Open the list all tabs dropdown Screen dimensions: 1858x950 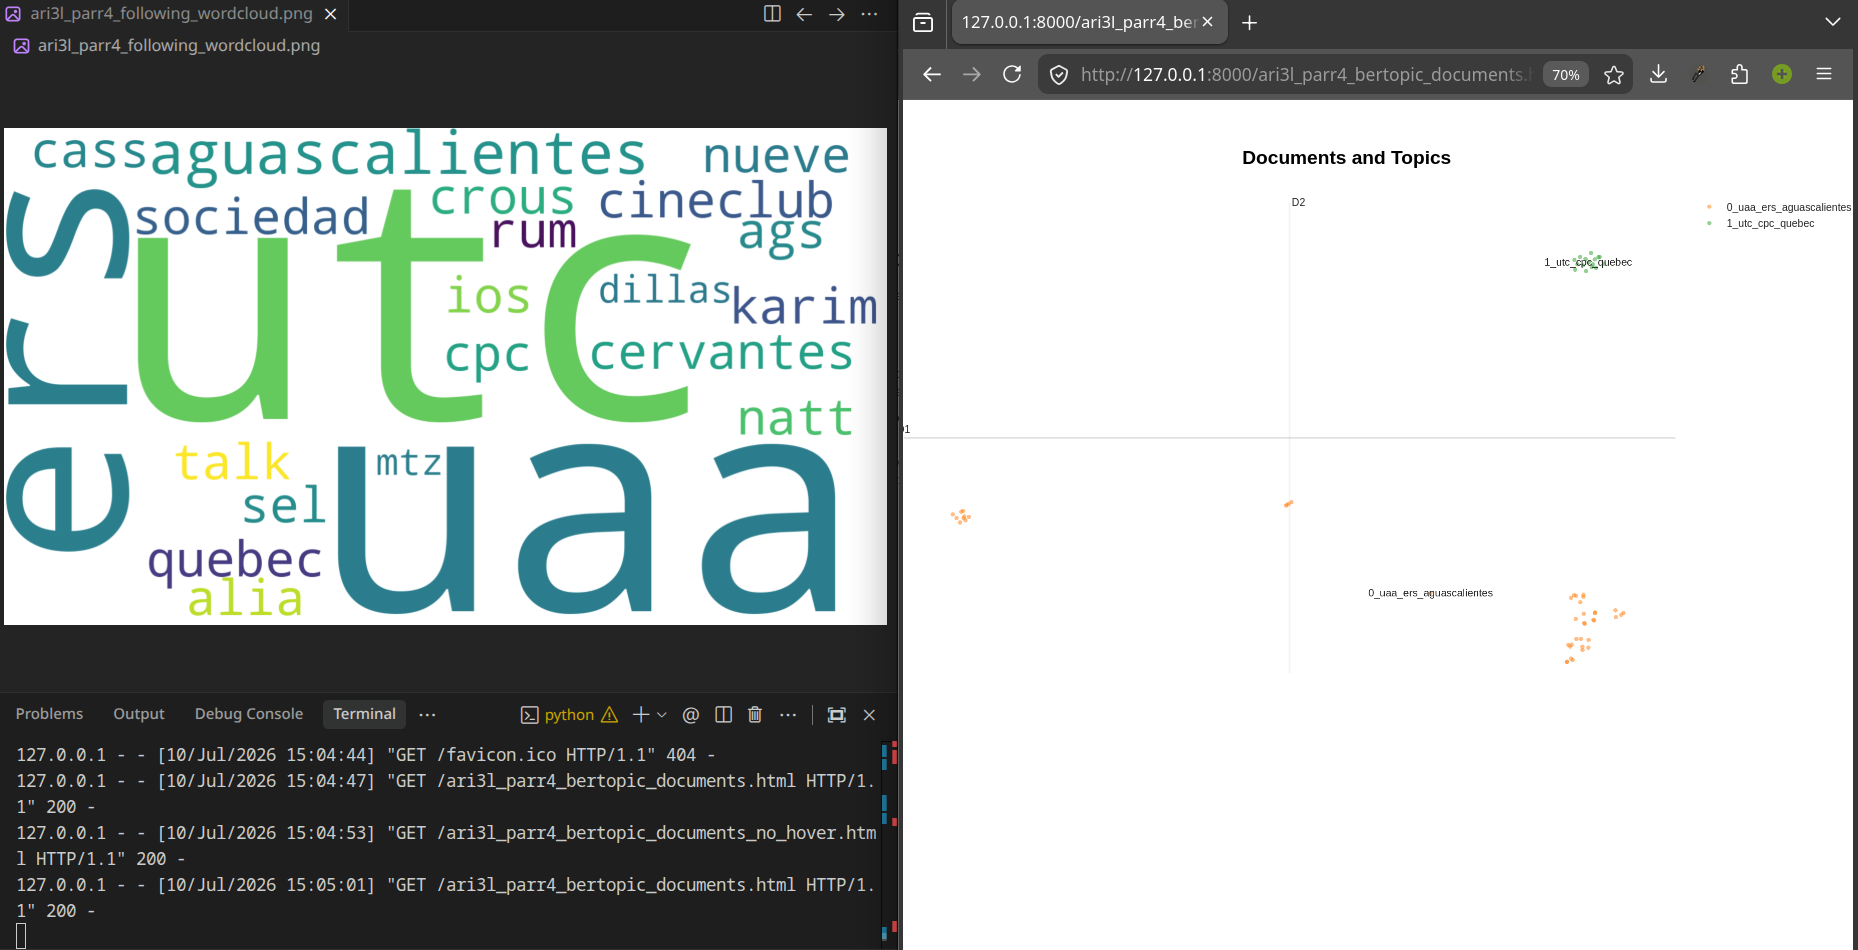[1832, 22]
